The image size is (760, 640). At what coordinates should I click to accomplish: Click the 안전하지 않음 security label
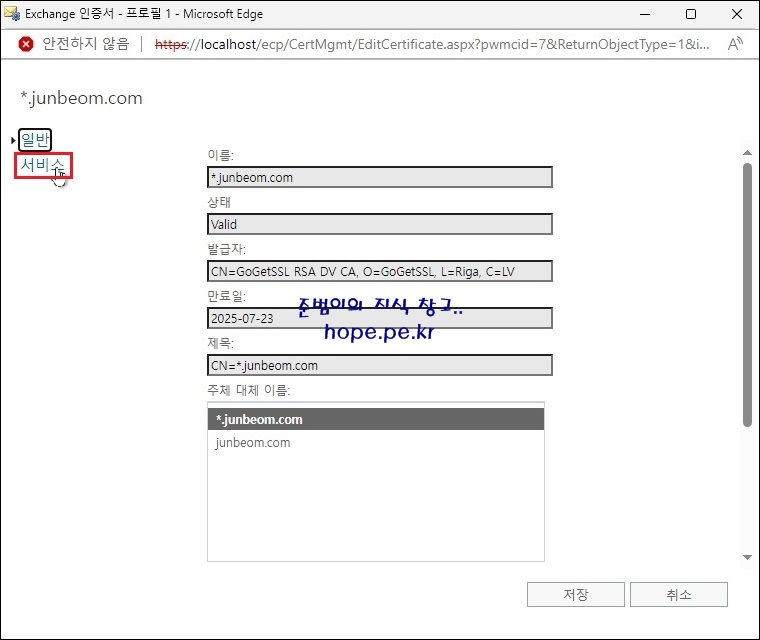click(x=86, y=44)
